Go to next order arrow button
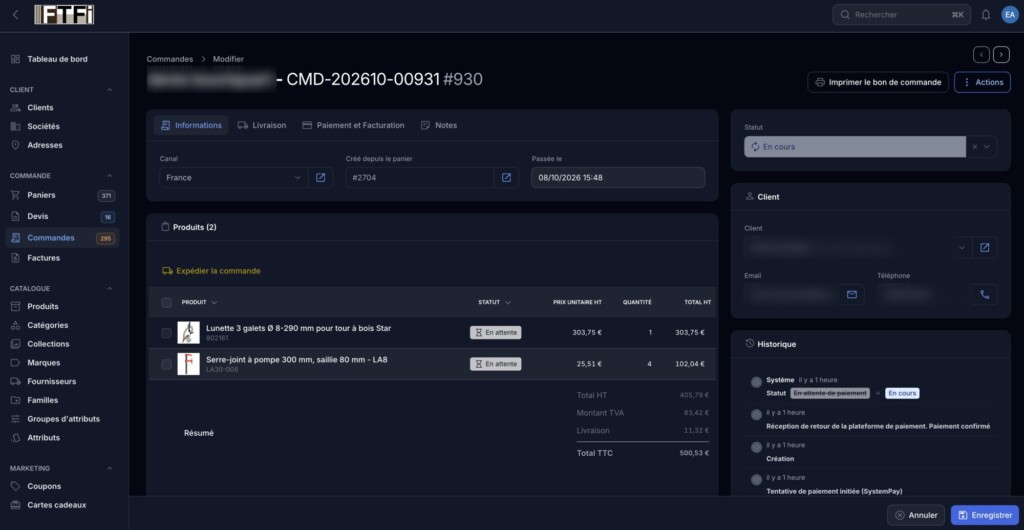The height and width of the screenshot is (530, 1024). [1001, 55]
